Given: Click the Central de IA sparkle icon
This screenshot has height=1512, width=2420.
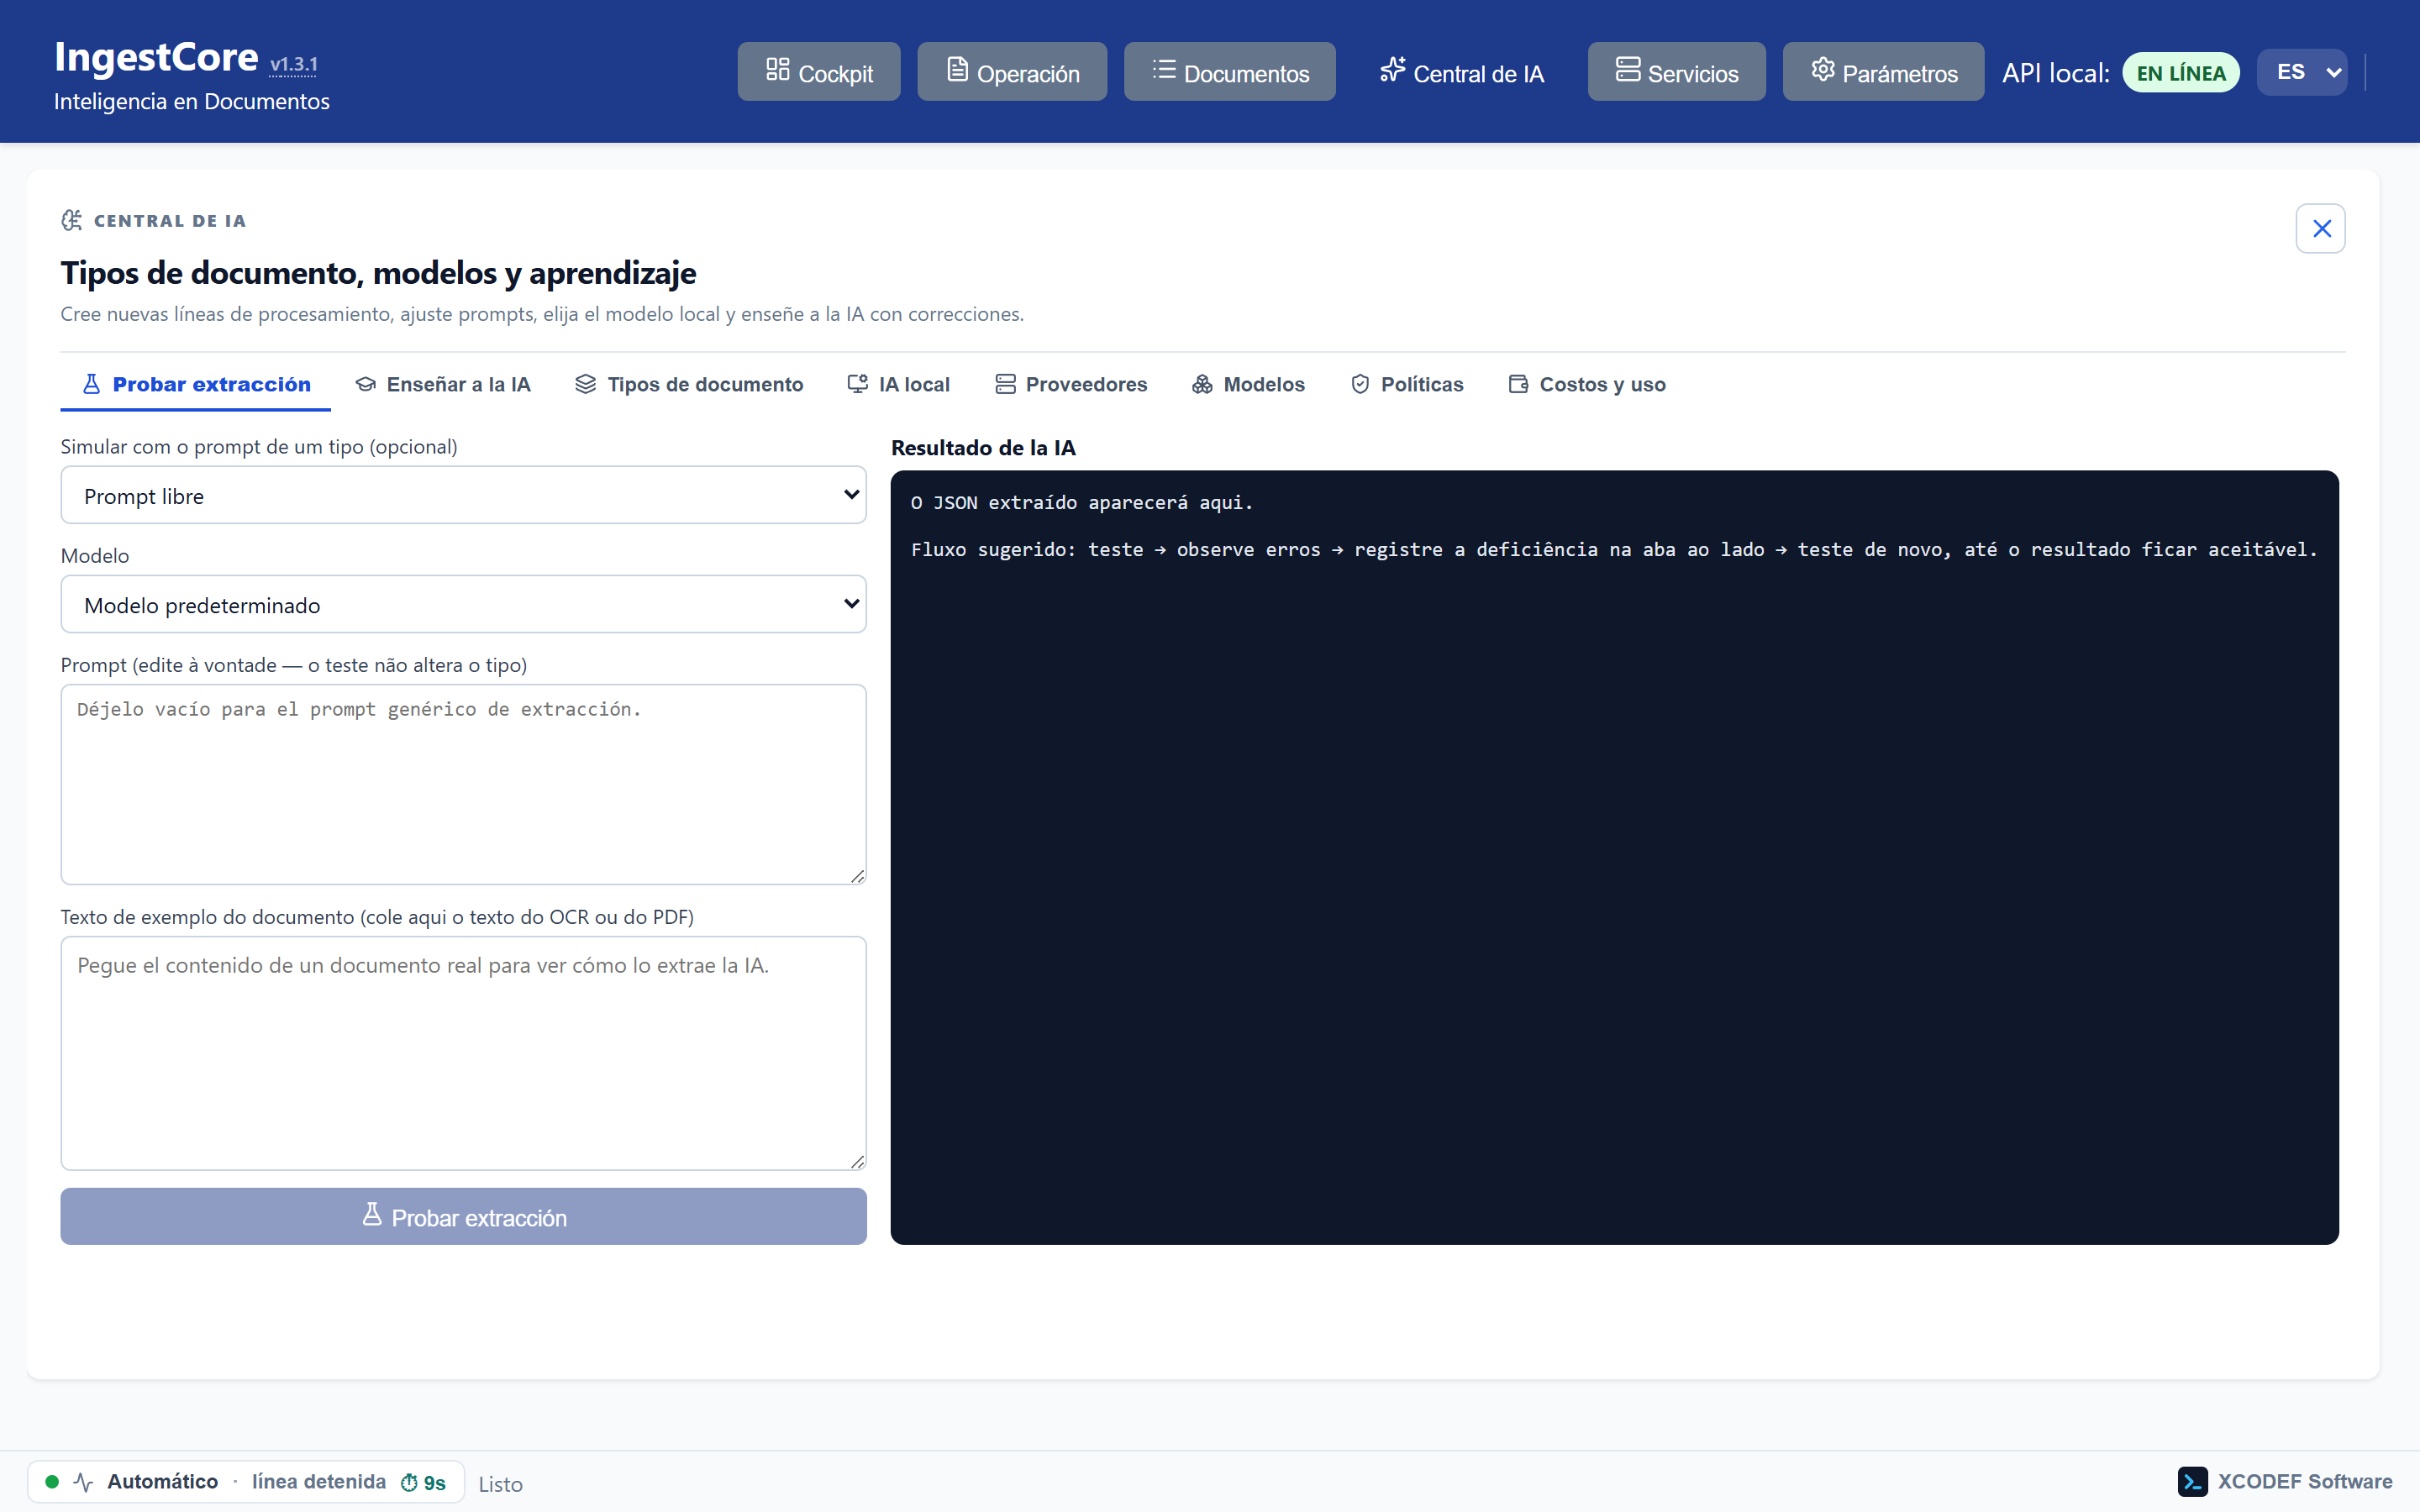Looking at the screenshot, I should tap(1392, 70).
